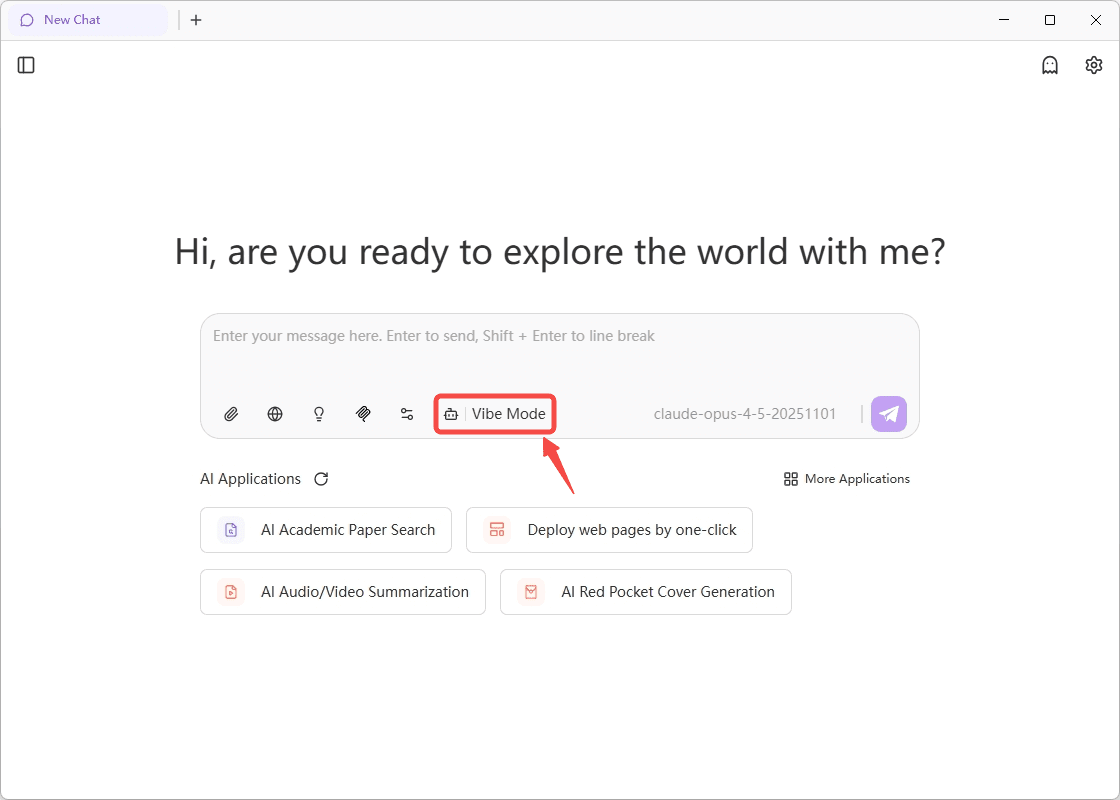Click the knowledge base stack icon
The image size is (1120, 800).
tap(363, 414)
